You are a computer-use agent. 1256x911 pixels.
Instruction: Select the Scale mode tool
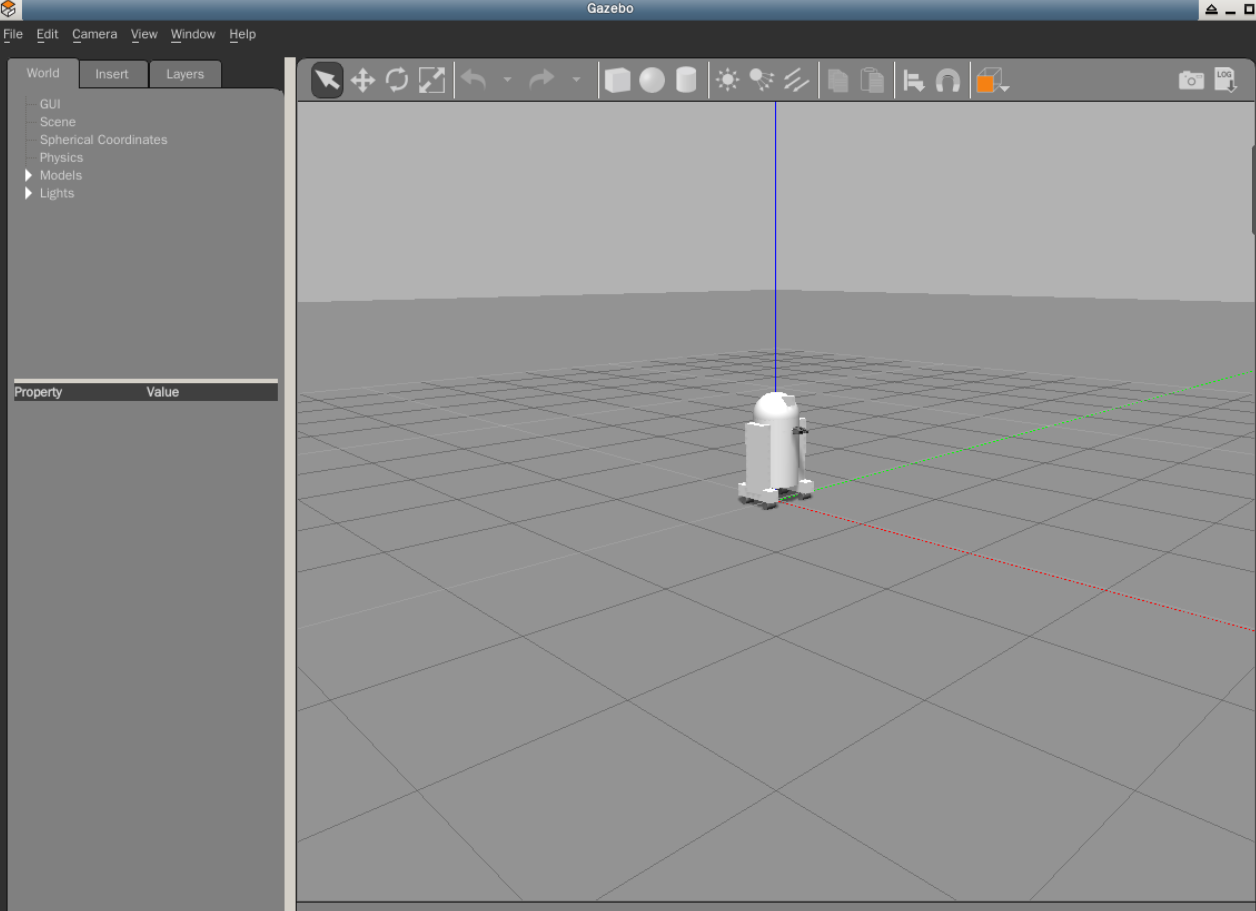pos(431,81)
